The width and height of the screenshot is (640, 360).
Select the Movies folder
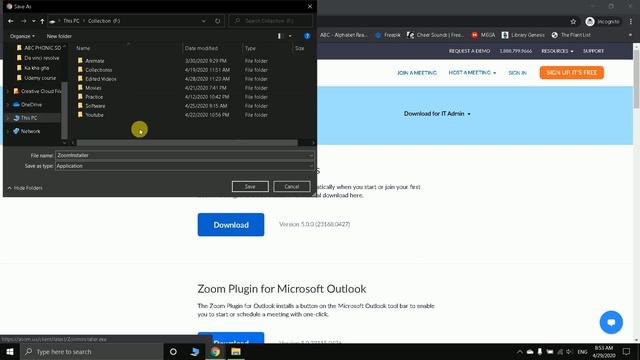[x=93, y=88]
